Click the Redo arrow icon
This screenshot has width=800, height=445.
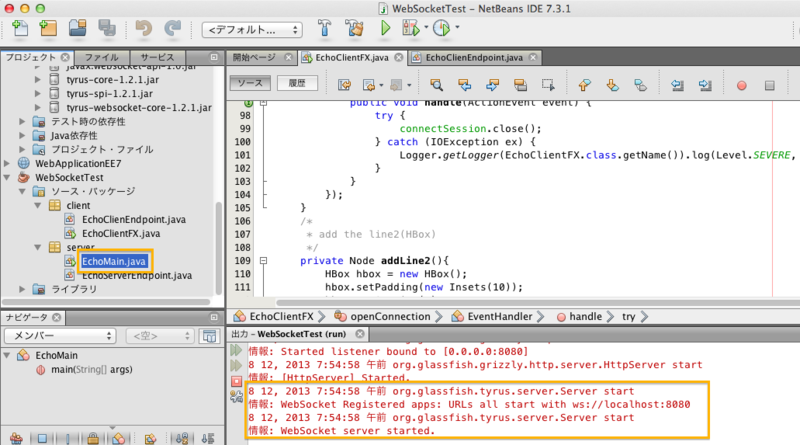point(172,29)
